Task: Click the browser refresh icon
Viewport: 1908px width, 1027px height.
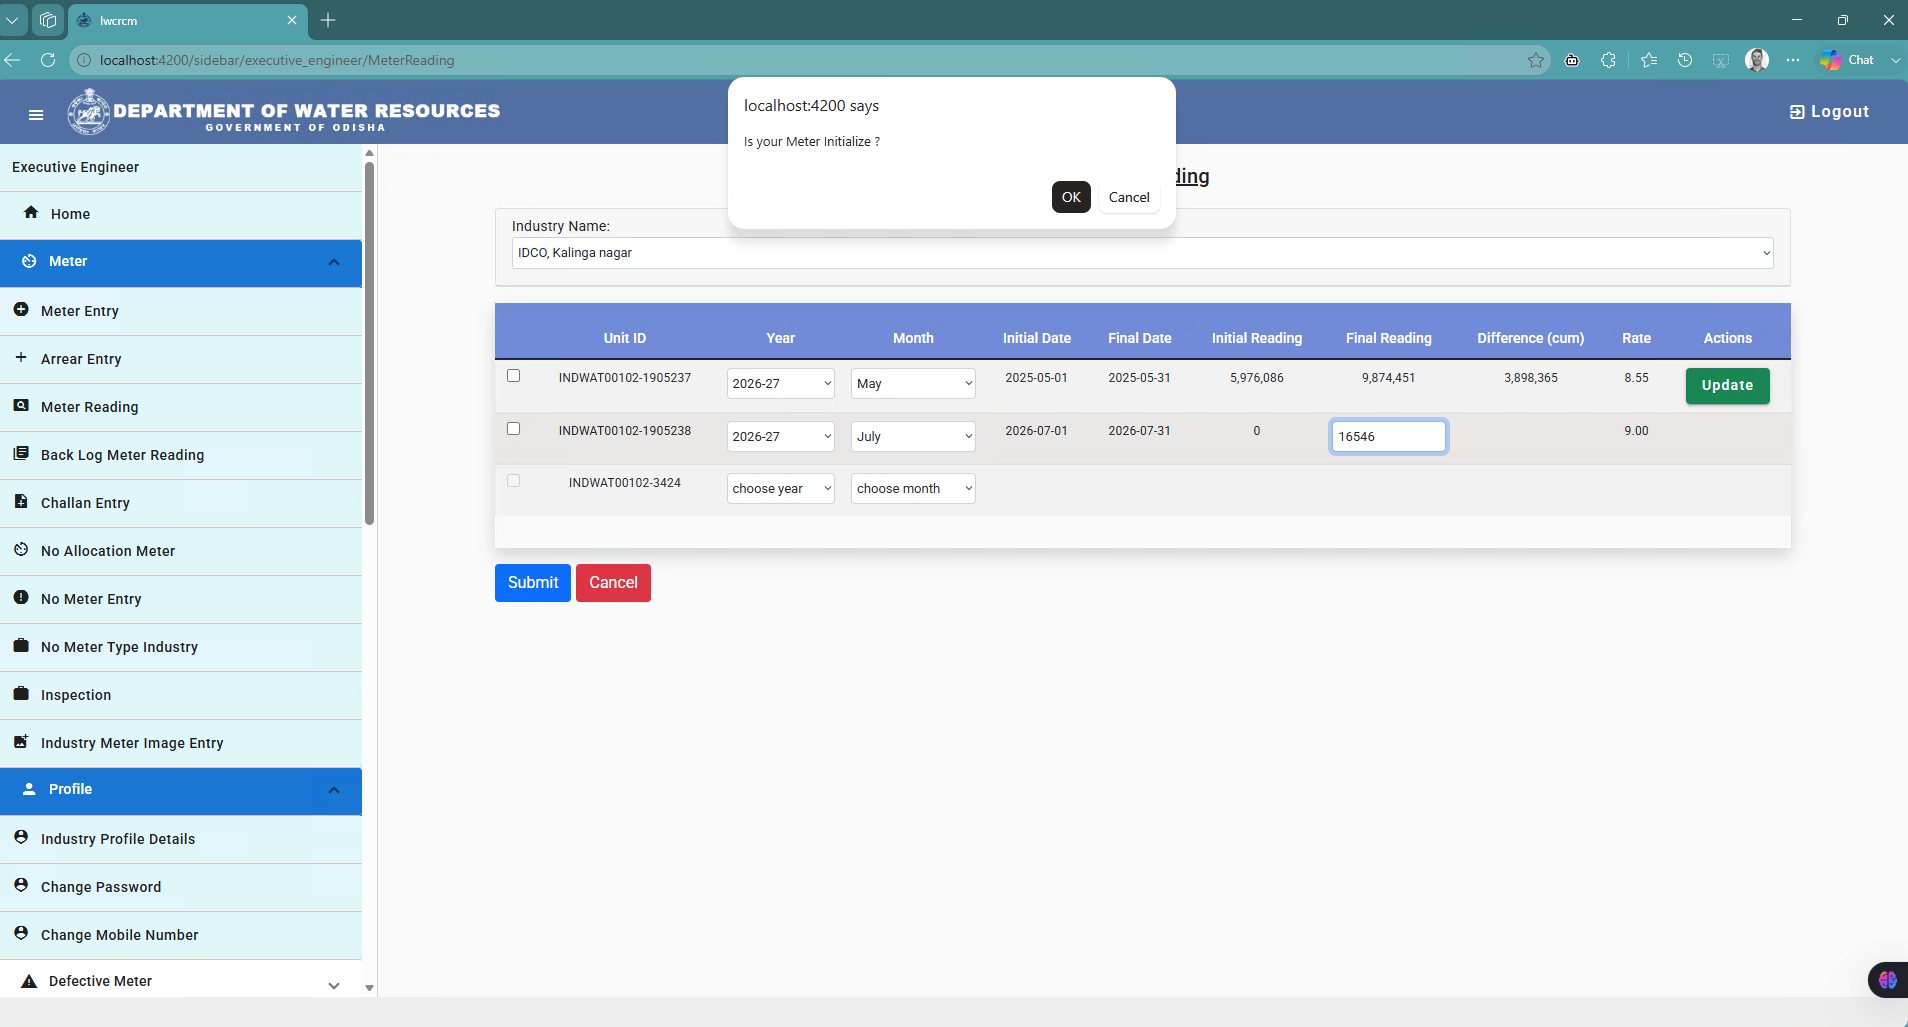Action: 47,60
